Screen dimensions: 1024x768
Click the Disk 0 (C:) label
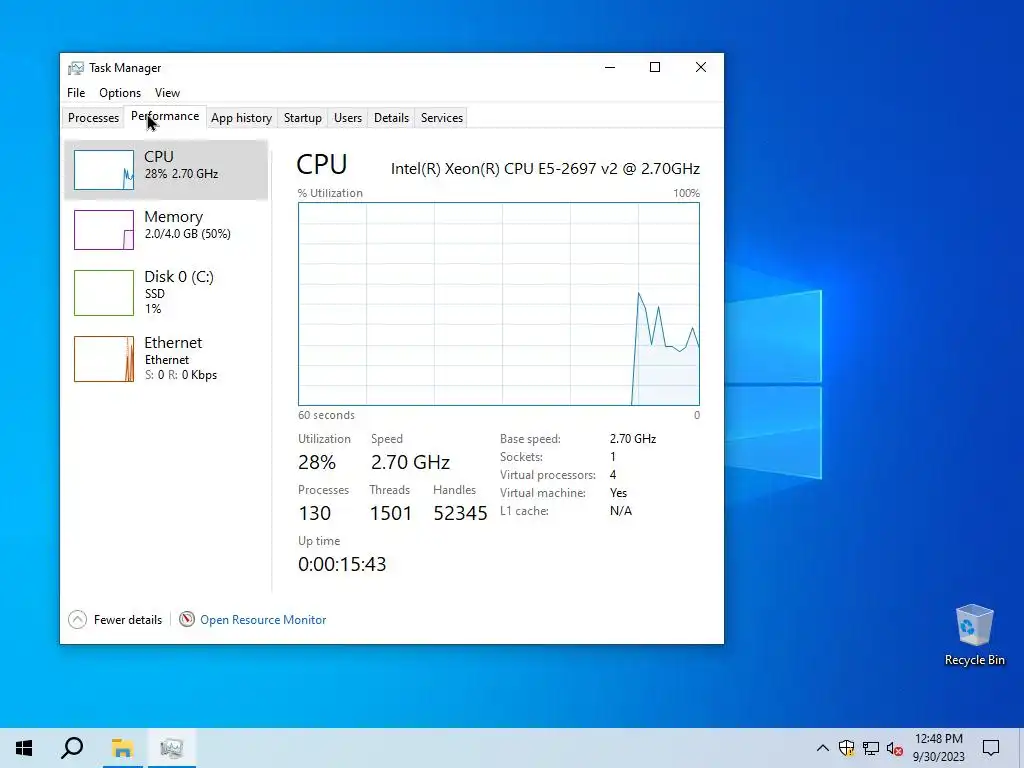[x=179, y=277]
